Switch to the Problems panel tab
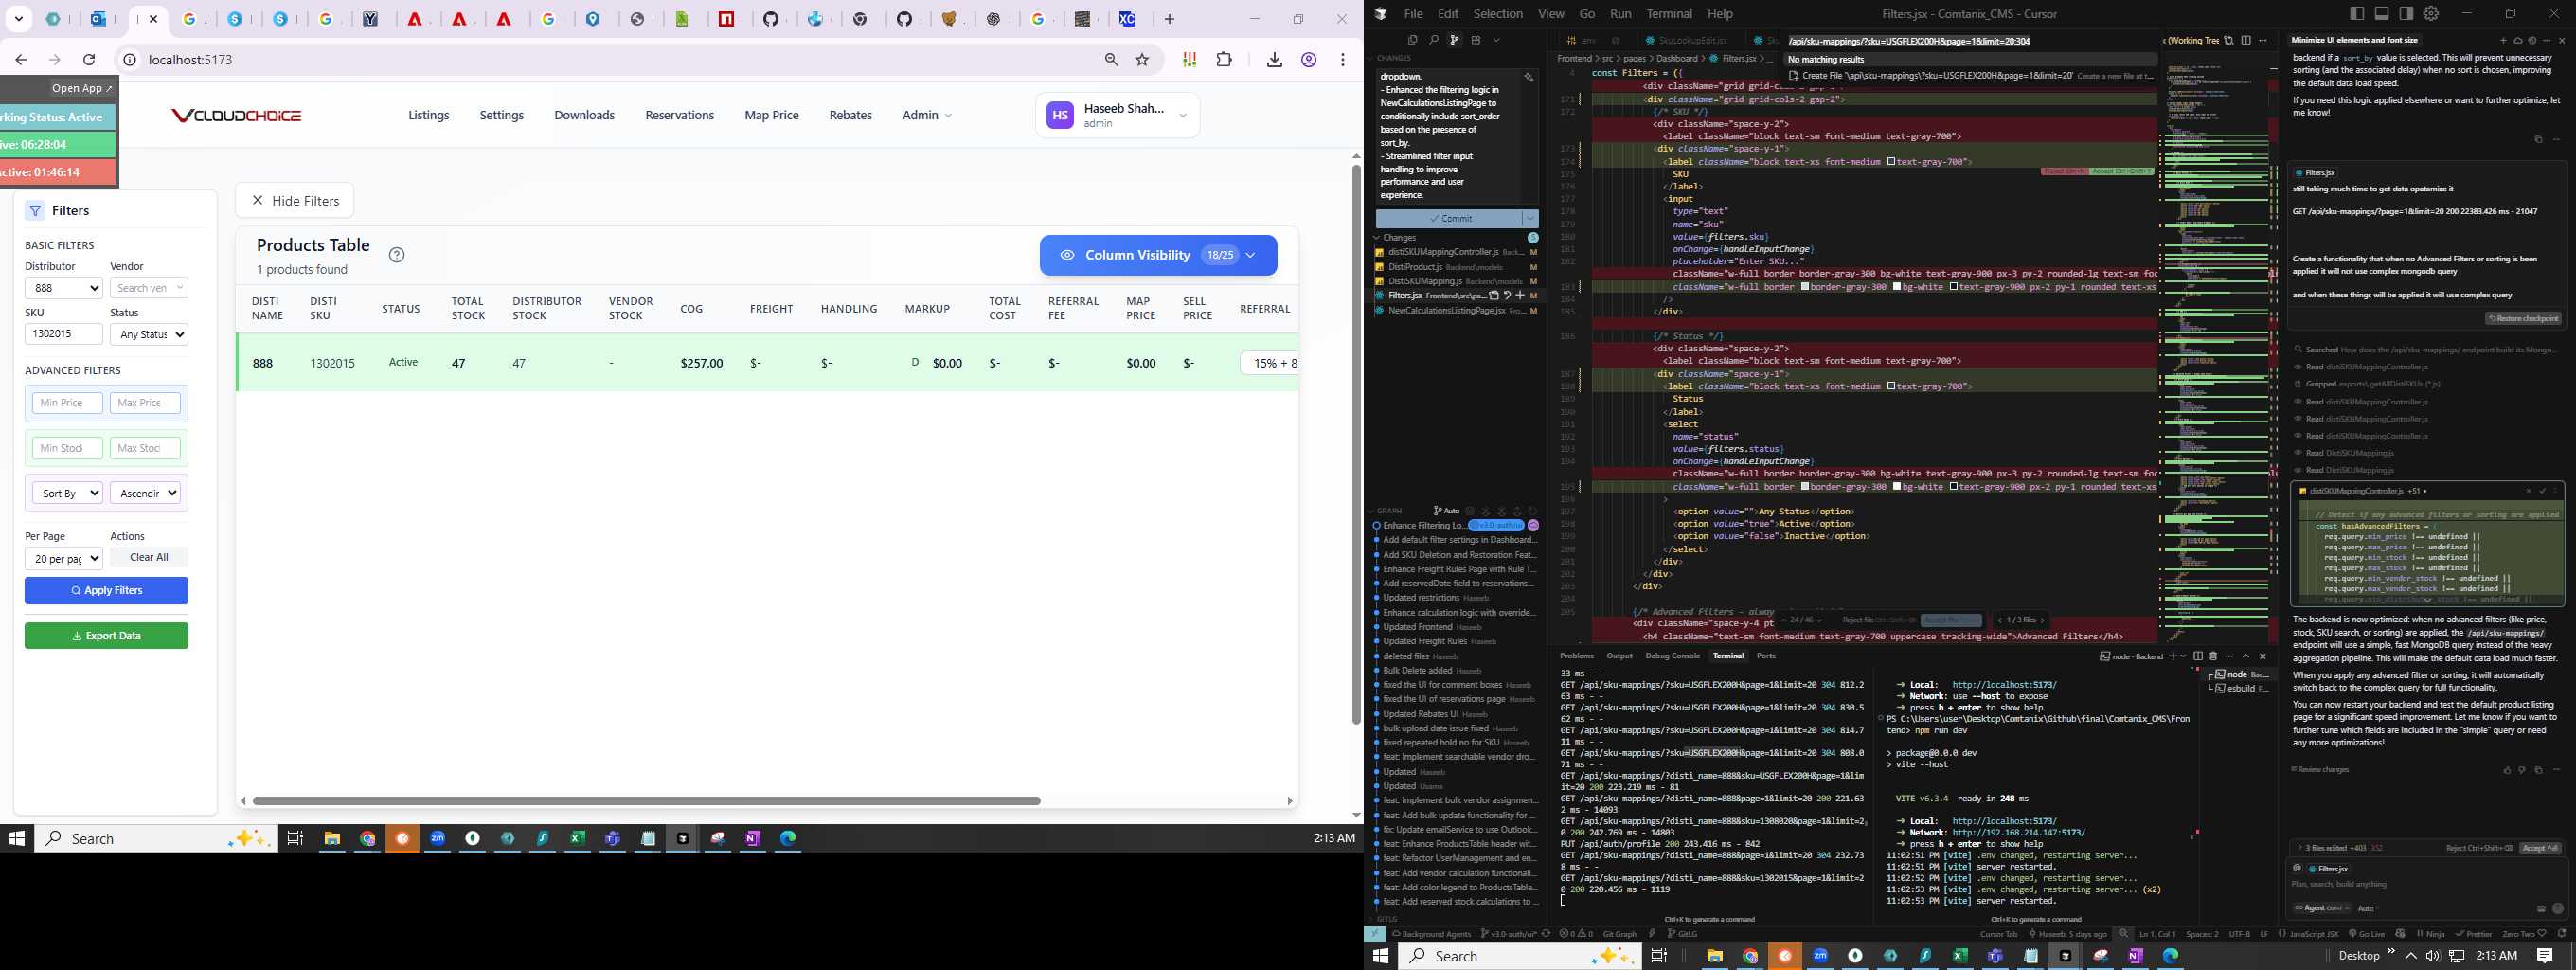Screen dimensions: 2576x970 tap(1576, 656)
